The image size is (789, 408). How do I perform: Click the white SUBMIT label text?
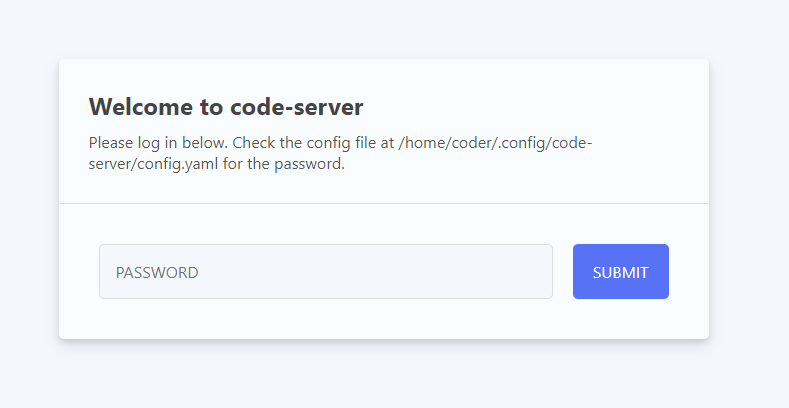click(x=620, y=272)
